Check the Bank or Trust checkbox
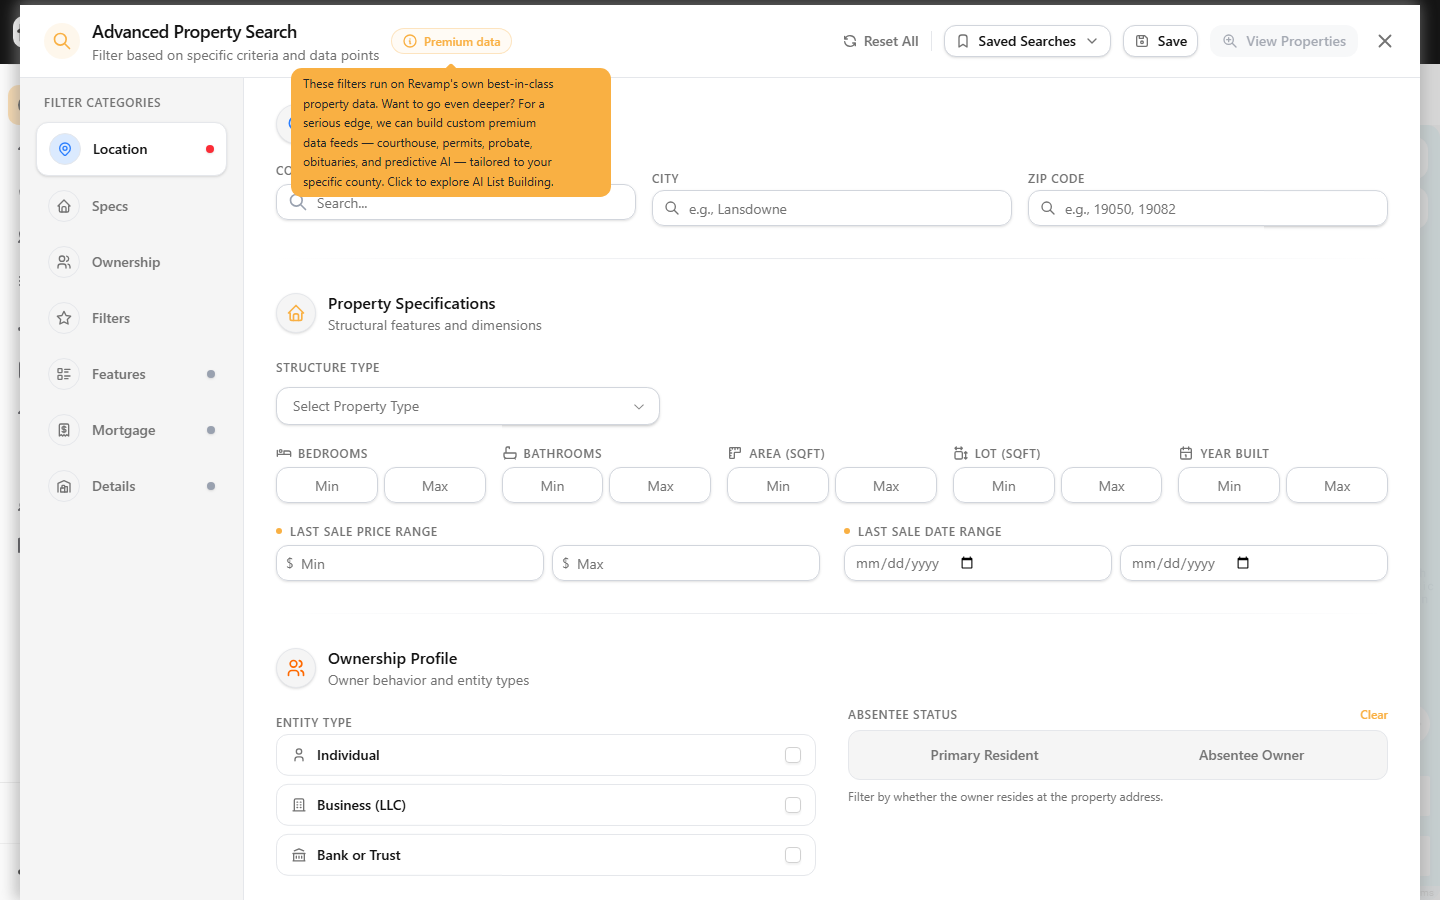This screenshot has height=900, width=1440. (x=793, y=855)
